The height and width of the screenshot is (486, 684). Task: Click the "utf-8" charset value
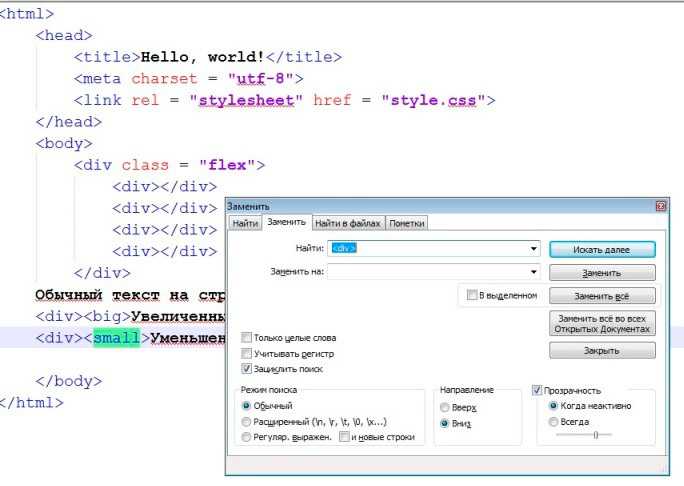(x=261, y=79)
